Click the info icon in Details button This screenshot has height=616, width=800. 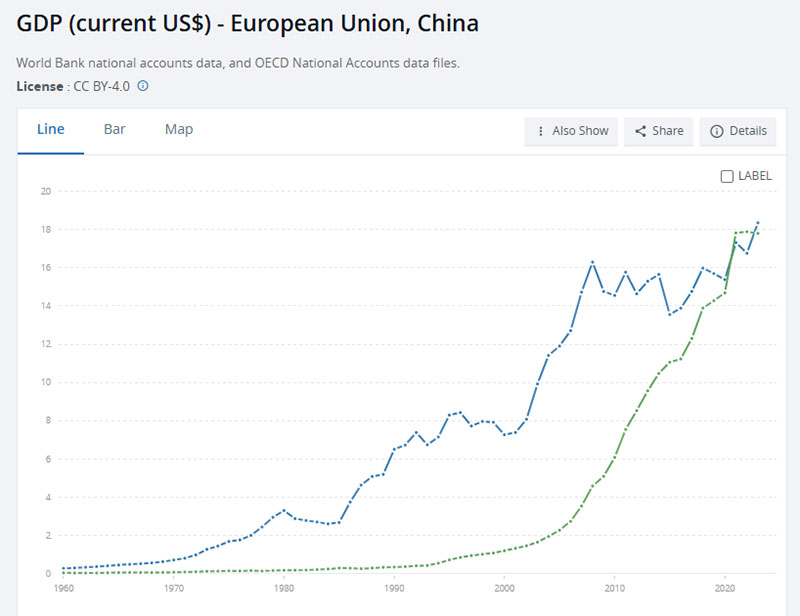(716, 131)
